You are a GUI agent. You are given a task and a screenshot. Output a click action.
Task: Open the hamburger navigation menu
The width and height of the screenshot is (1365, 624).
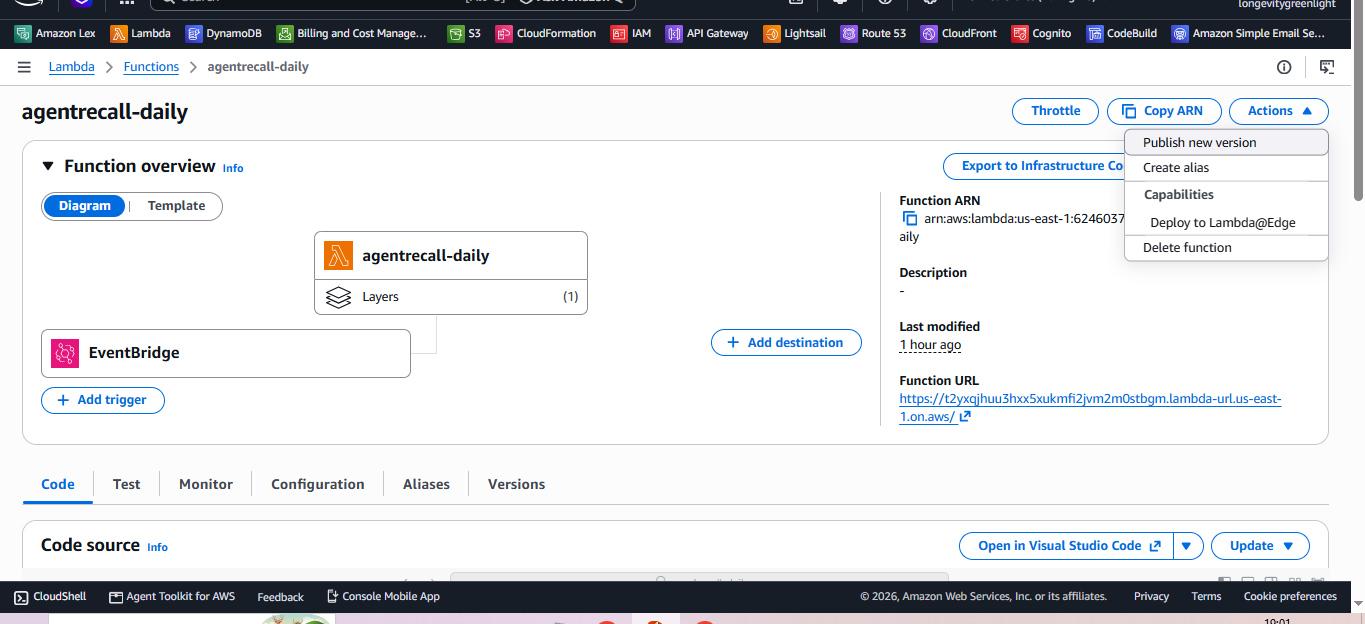[24, 67]
